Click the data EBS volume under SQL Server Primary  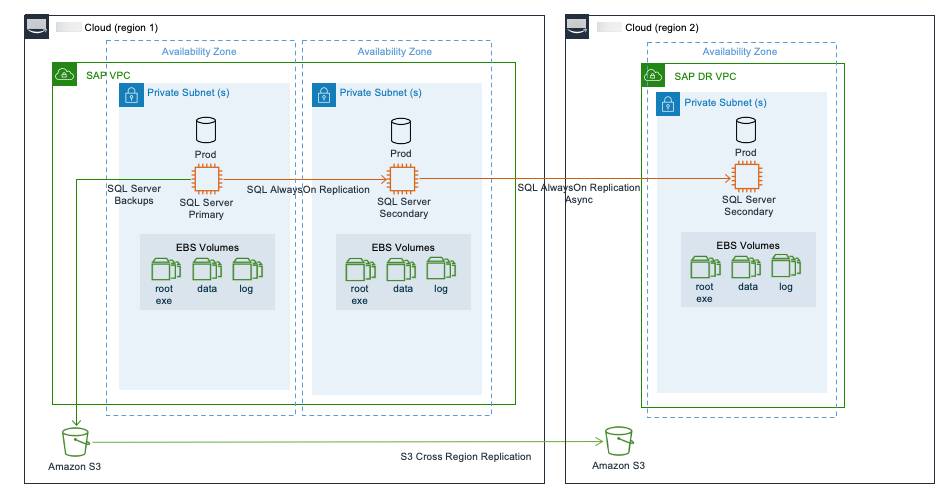(x=206, y=269)
